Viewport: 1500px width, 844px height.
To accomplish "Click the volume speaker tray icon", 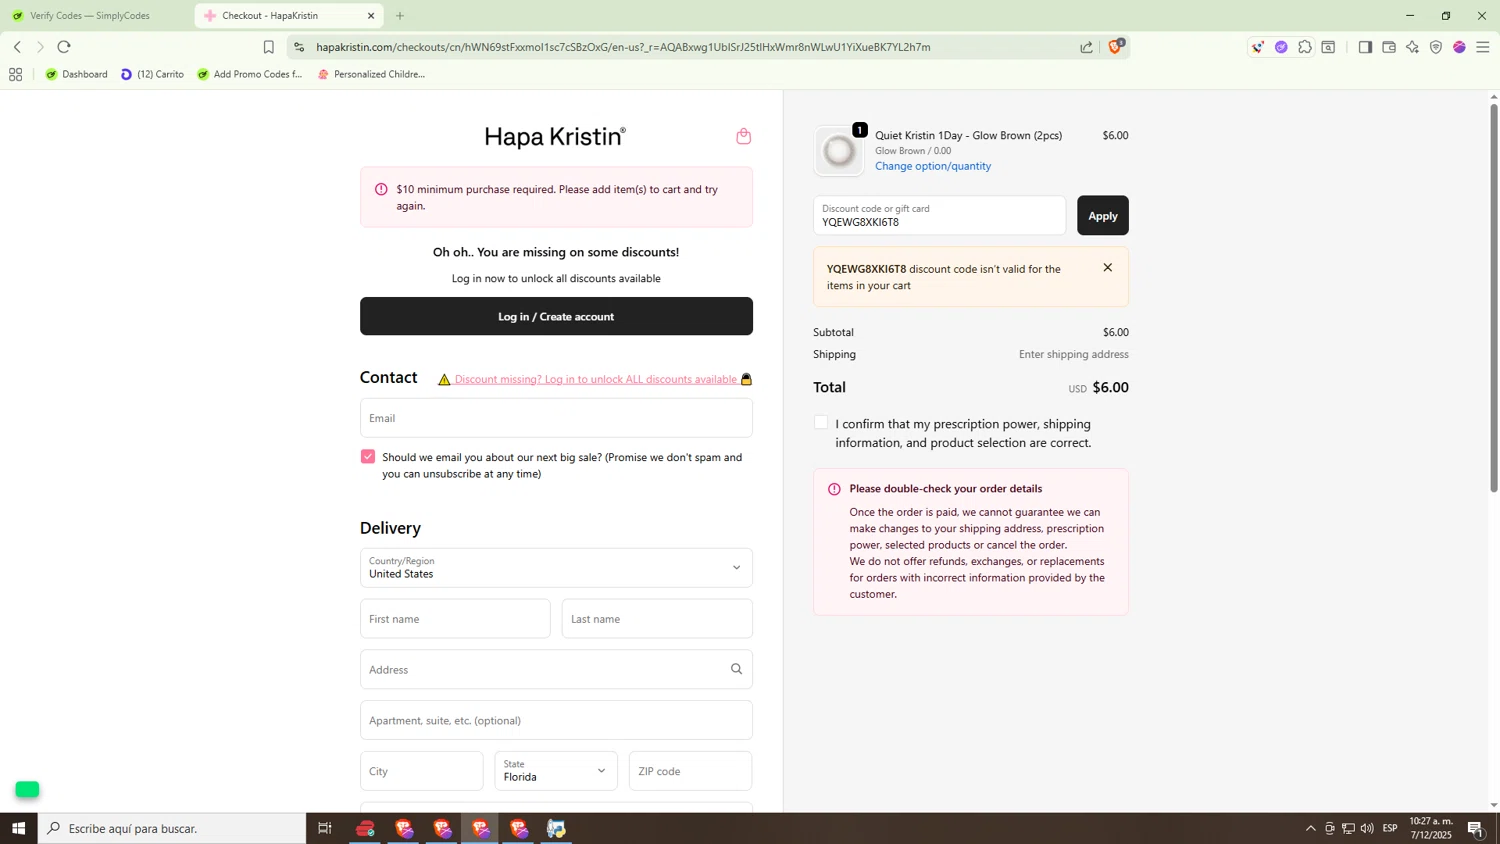I will coord(1367,828).
